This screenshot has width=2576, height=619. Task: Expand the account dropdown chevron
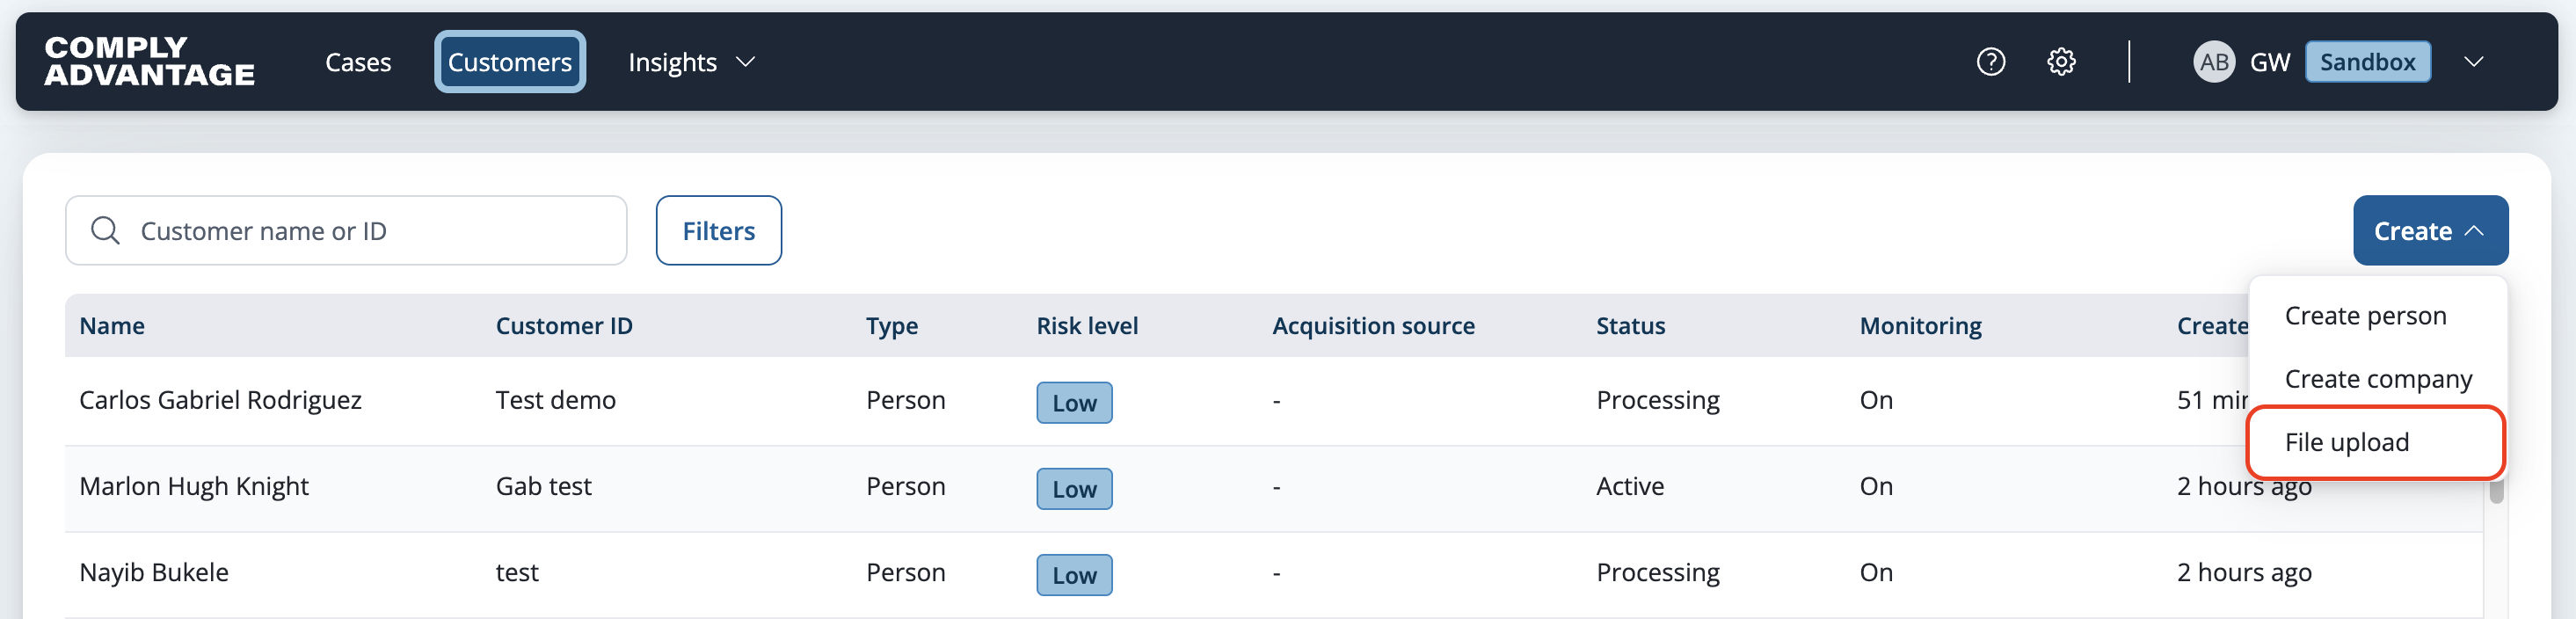[2473, 62]
